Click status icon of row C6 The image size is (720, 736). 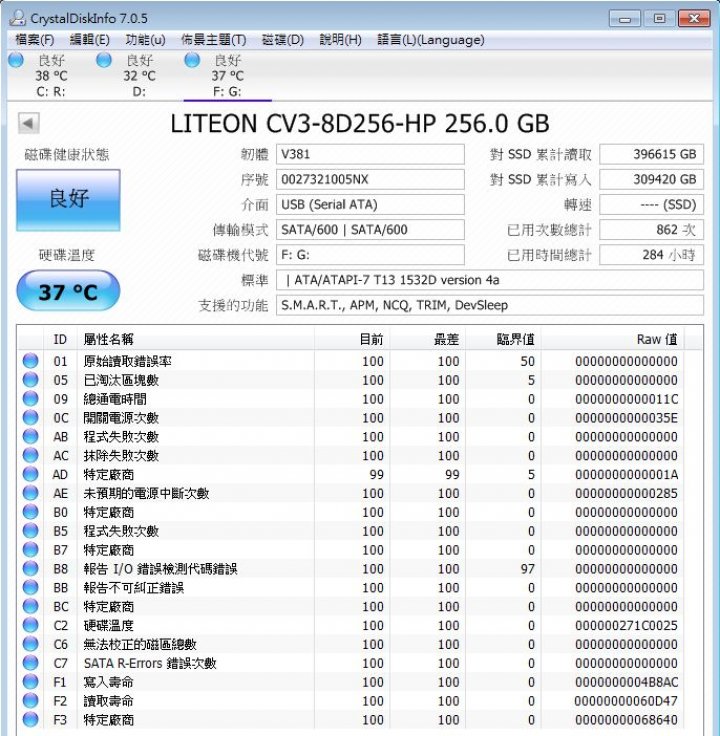[x=31, y=644]
